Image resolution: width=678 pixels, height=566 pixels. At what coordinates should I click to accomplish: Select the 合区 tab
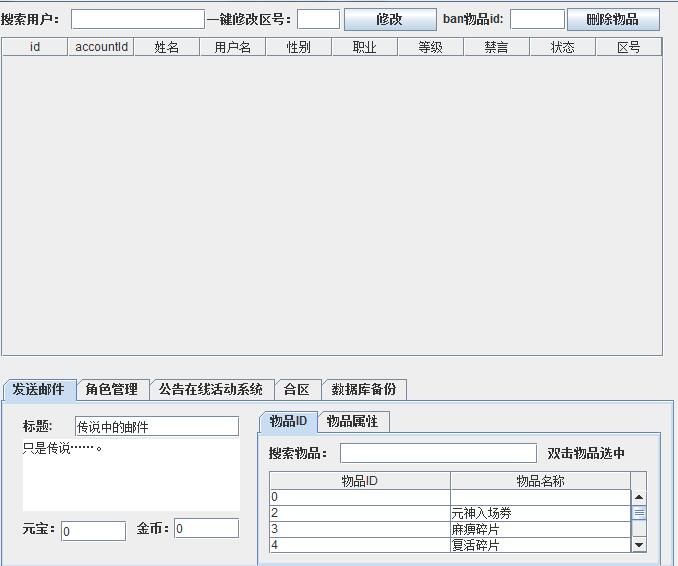[297, 389]
